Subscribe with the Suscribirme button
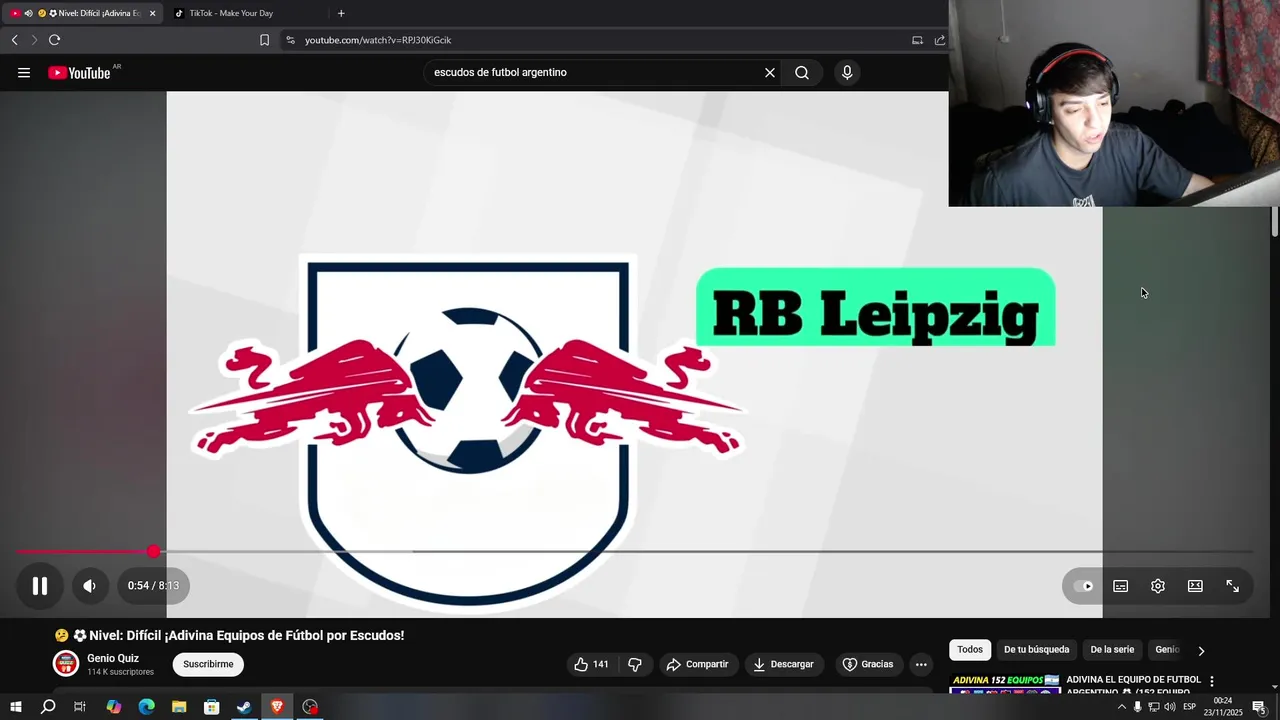 (208, 664)
